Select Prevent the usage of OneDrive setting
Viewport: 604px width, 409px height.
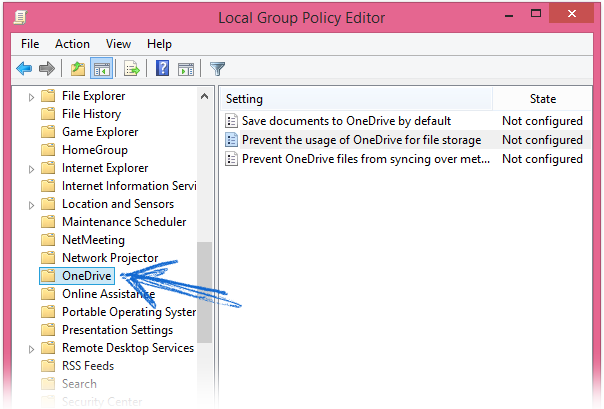[361, 140]
